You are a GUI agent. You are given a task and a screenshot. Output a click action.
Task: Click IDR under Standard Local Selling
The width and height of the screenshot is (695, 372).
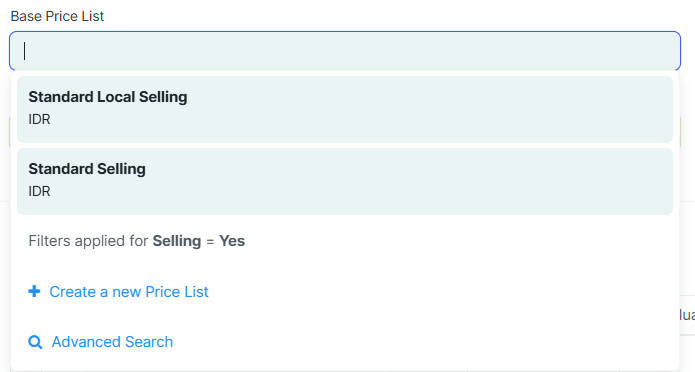tap(39, 119)
